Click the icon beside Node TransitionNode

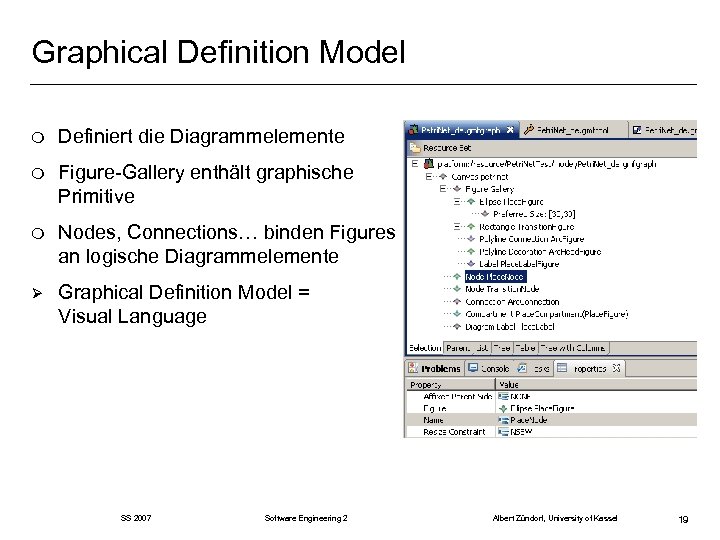click(457, 289)
